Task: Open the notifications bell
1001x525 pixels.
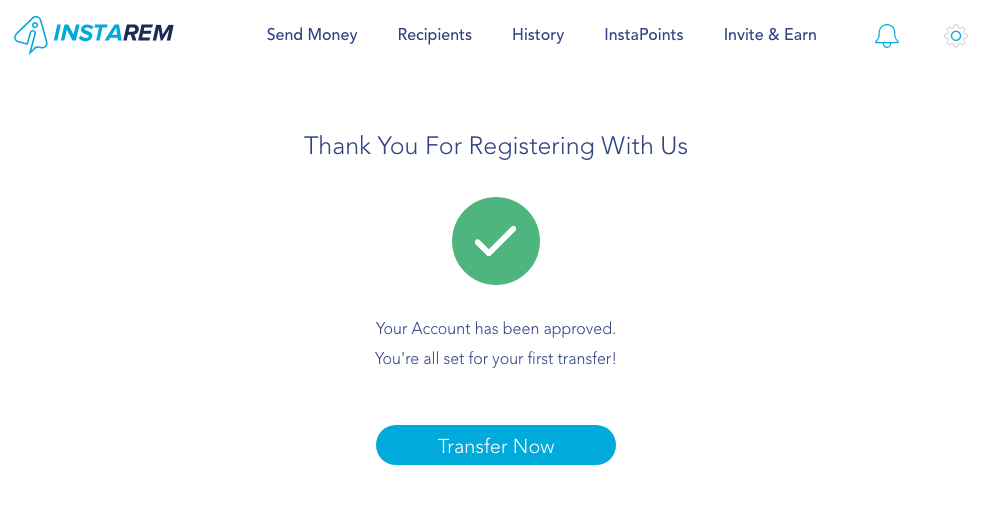Action: (x=886, y=36)
